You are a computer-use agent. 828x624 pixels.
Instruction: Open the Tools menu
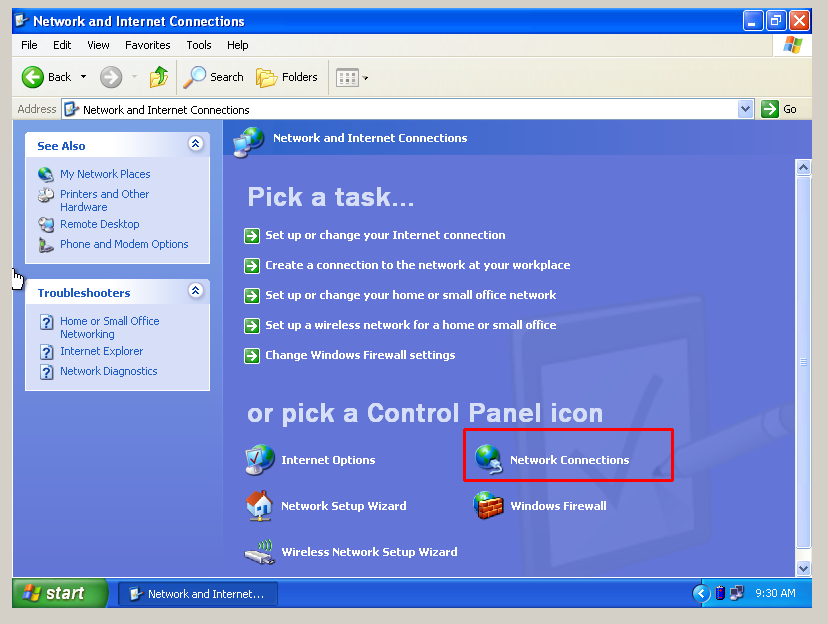pos(199,45)
